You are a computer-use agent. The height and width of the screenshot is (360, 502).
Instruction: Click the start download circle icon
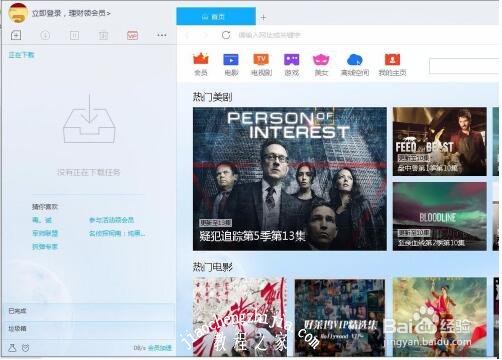[45, 35]
